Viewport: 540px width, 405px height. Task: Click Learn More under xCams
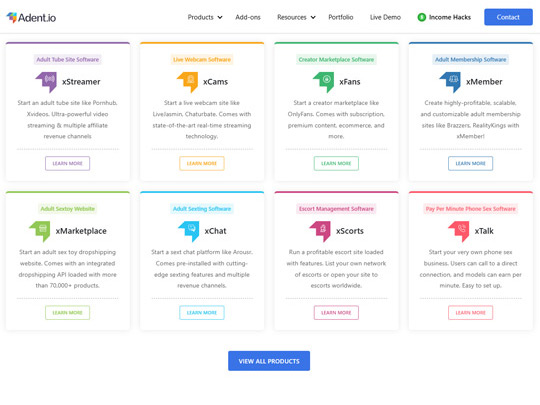202,164
